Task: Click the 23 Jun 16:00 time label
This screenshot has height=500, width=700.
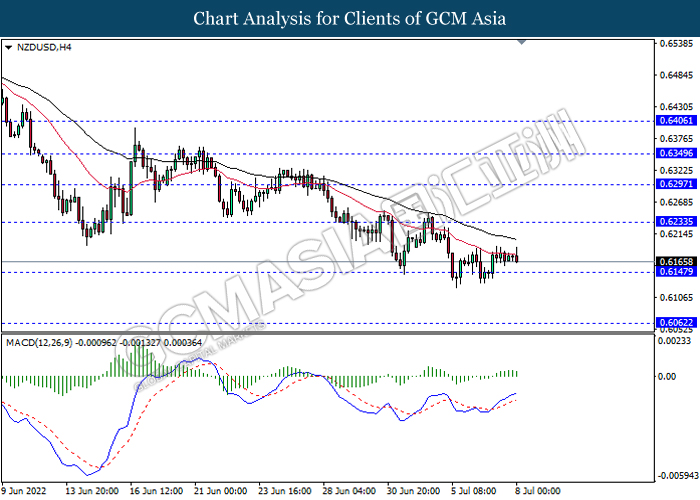Action: 285,491
